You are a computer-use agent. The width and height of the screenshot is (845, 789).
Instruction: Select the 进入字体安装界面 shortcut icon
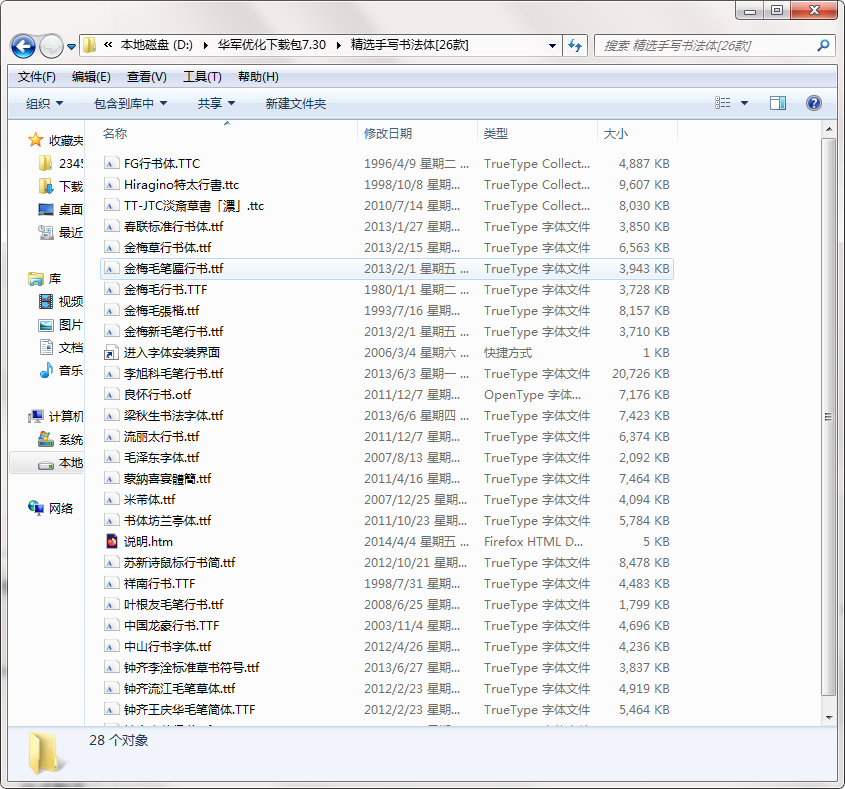(112, 353)
